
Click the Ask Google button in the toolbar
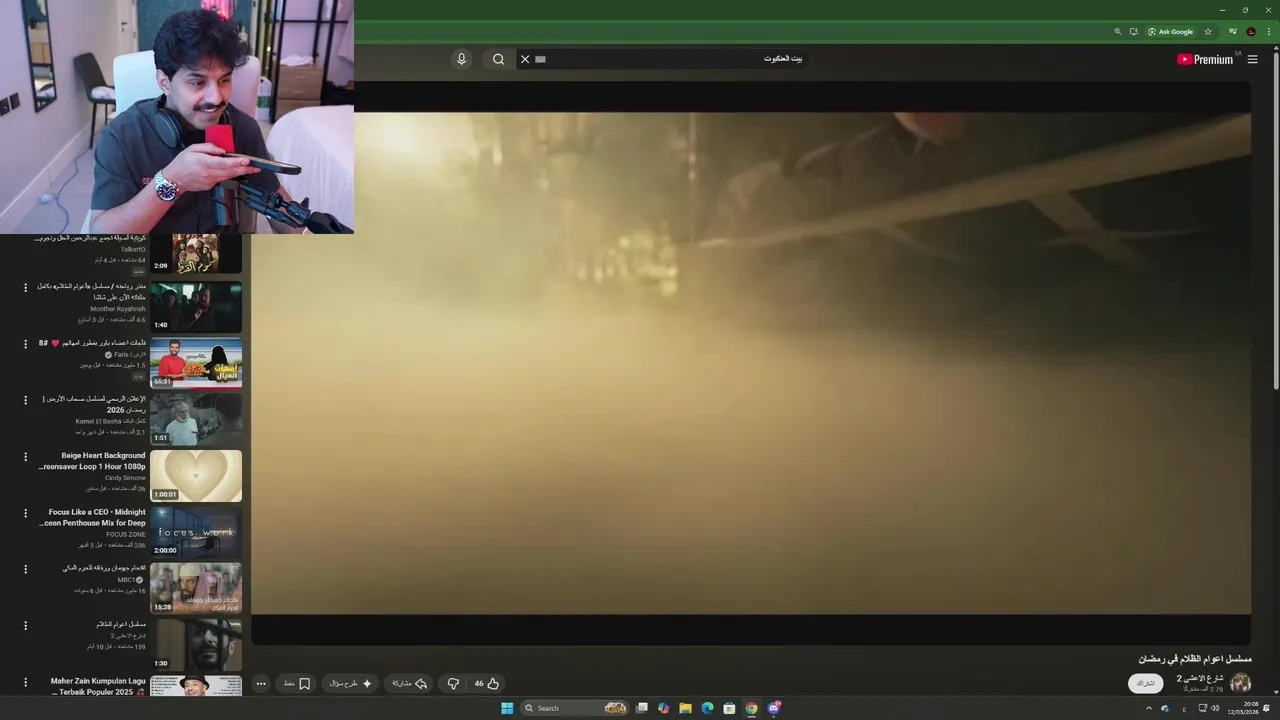[x=1171, y=32]
